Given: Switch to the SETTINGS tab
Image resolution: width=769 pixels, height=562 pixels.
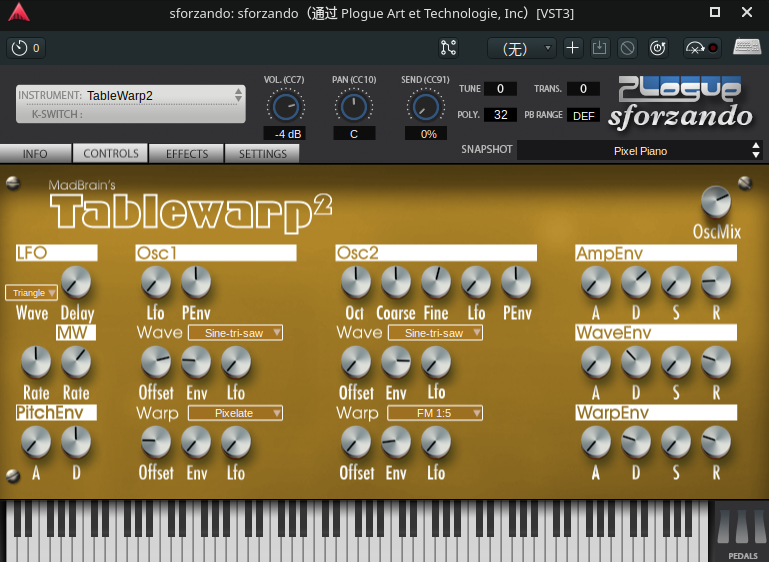Looking at the screenshot, I should click(262, 154).
